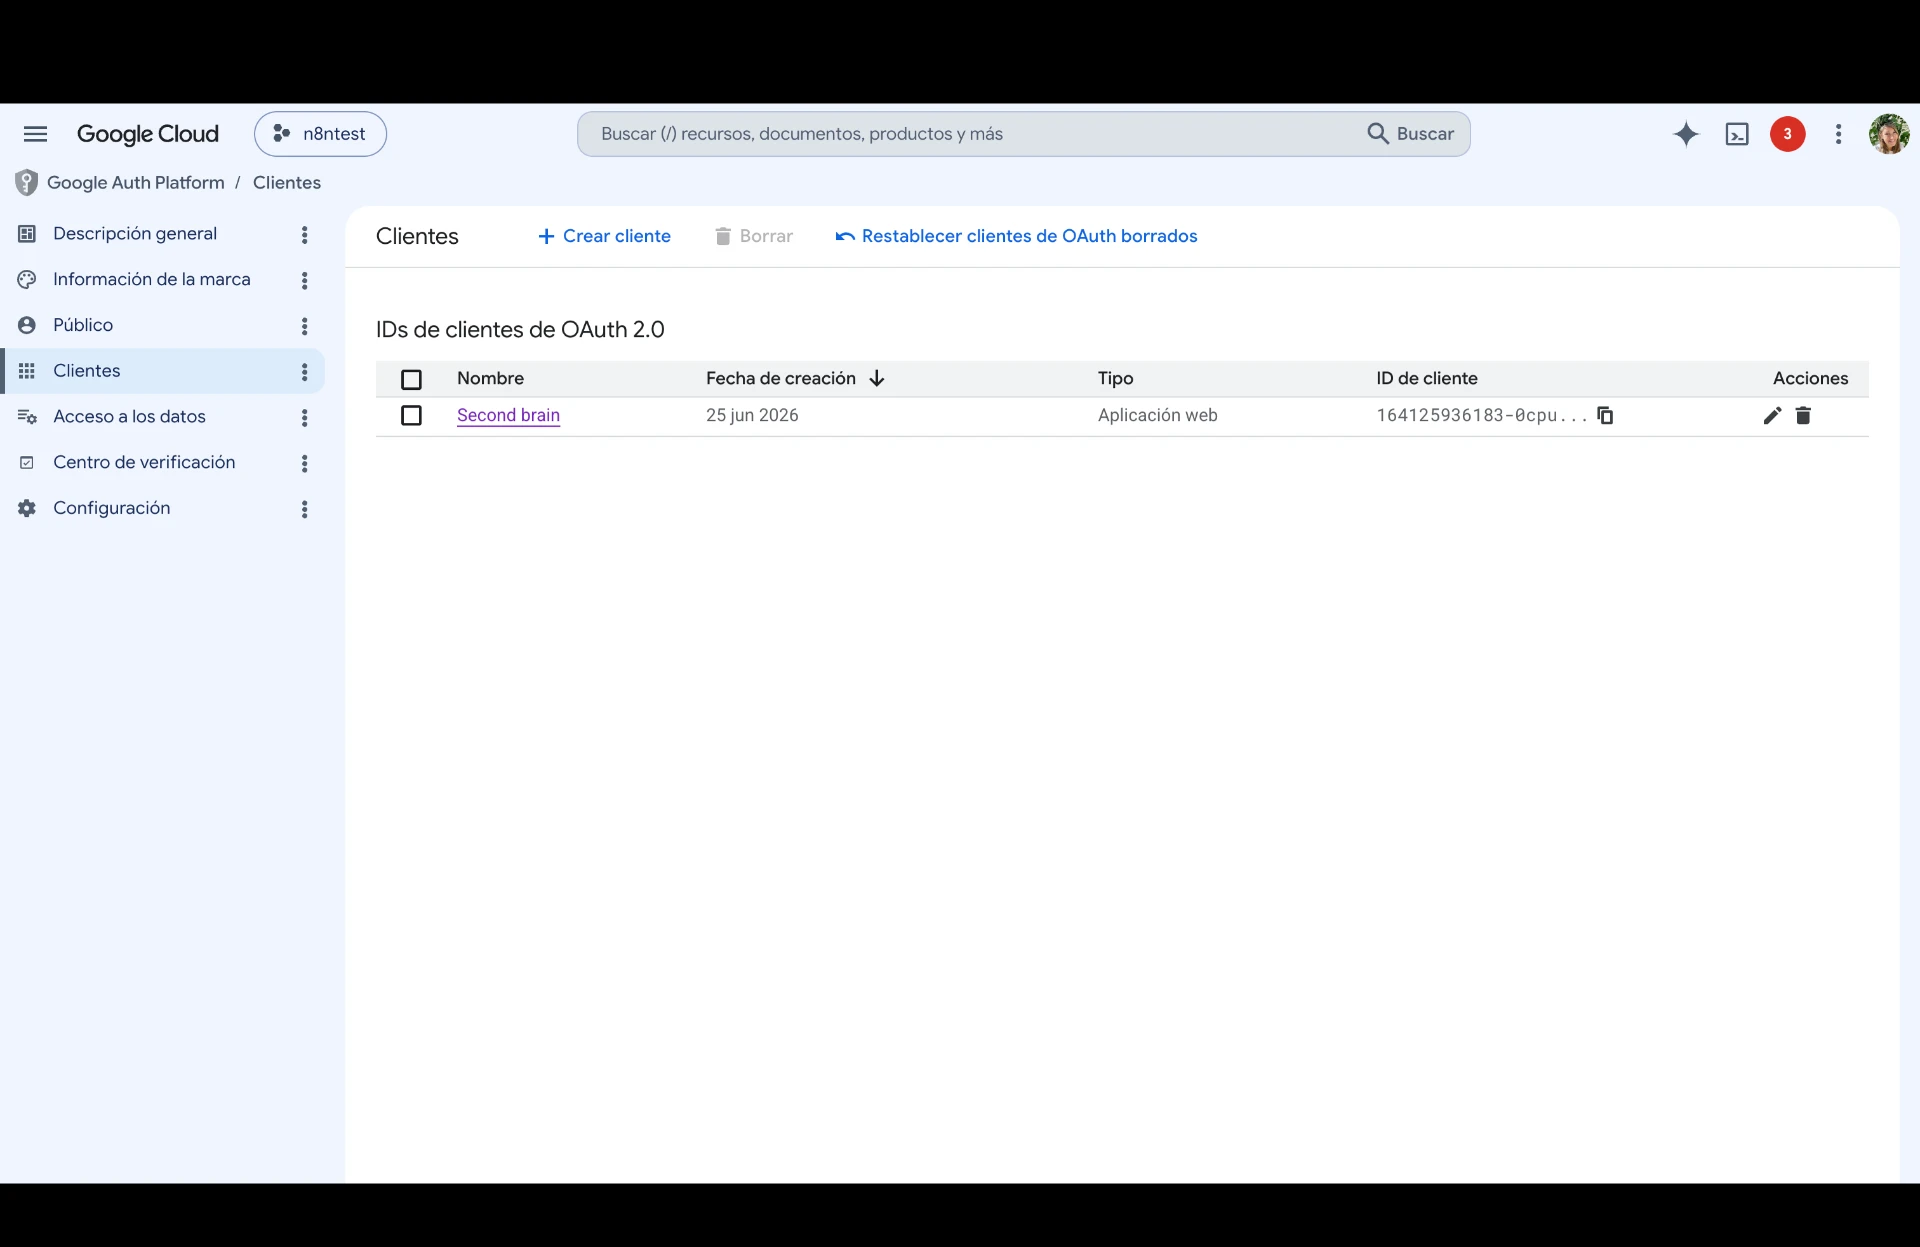Image resolution: width=1920 pixels, height=1247 pixels.
Task: Click Google Auth Platform breadcrumb
Action: click(136, 183)
